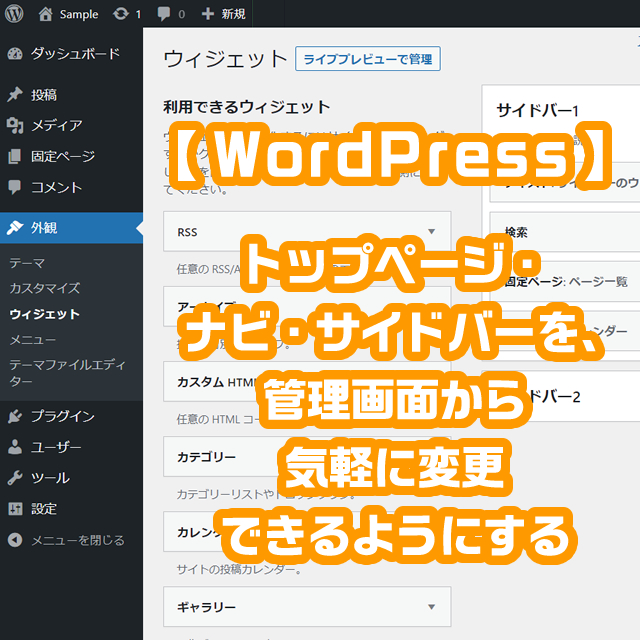Go to カスタマイズ submenu
This screenshot has height=640, width=640.
point(44,288)
